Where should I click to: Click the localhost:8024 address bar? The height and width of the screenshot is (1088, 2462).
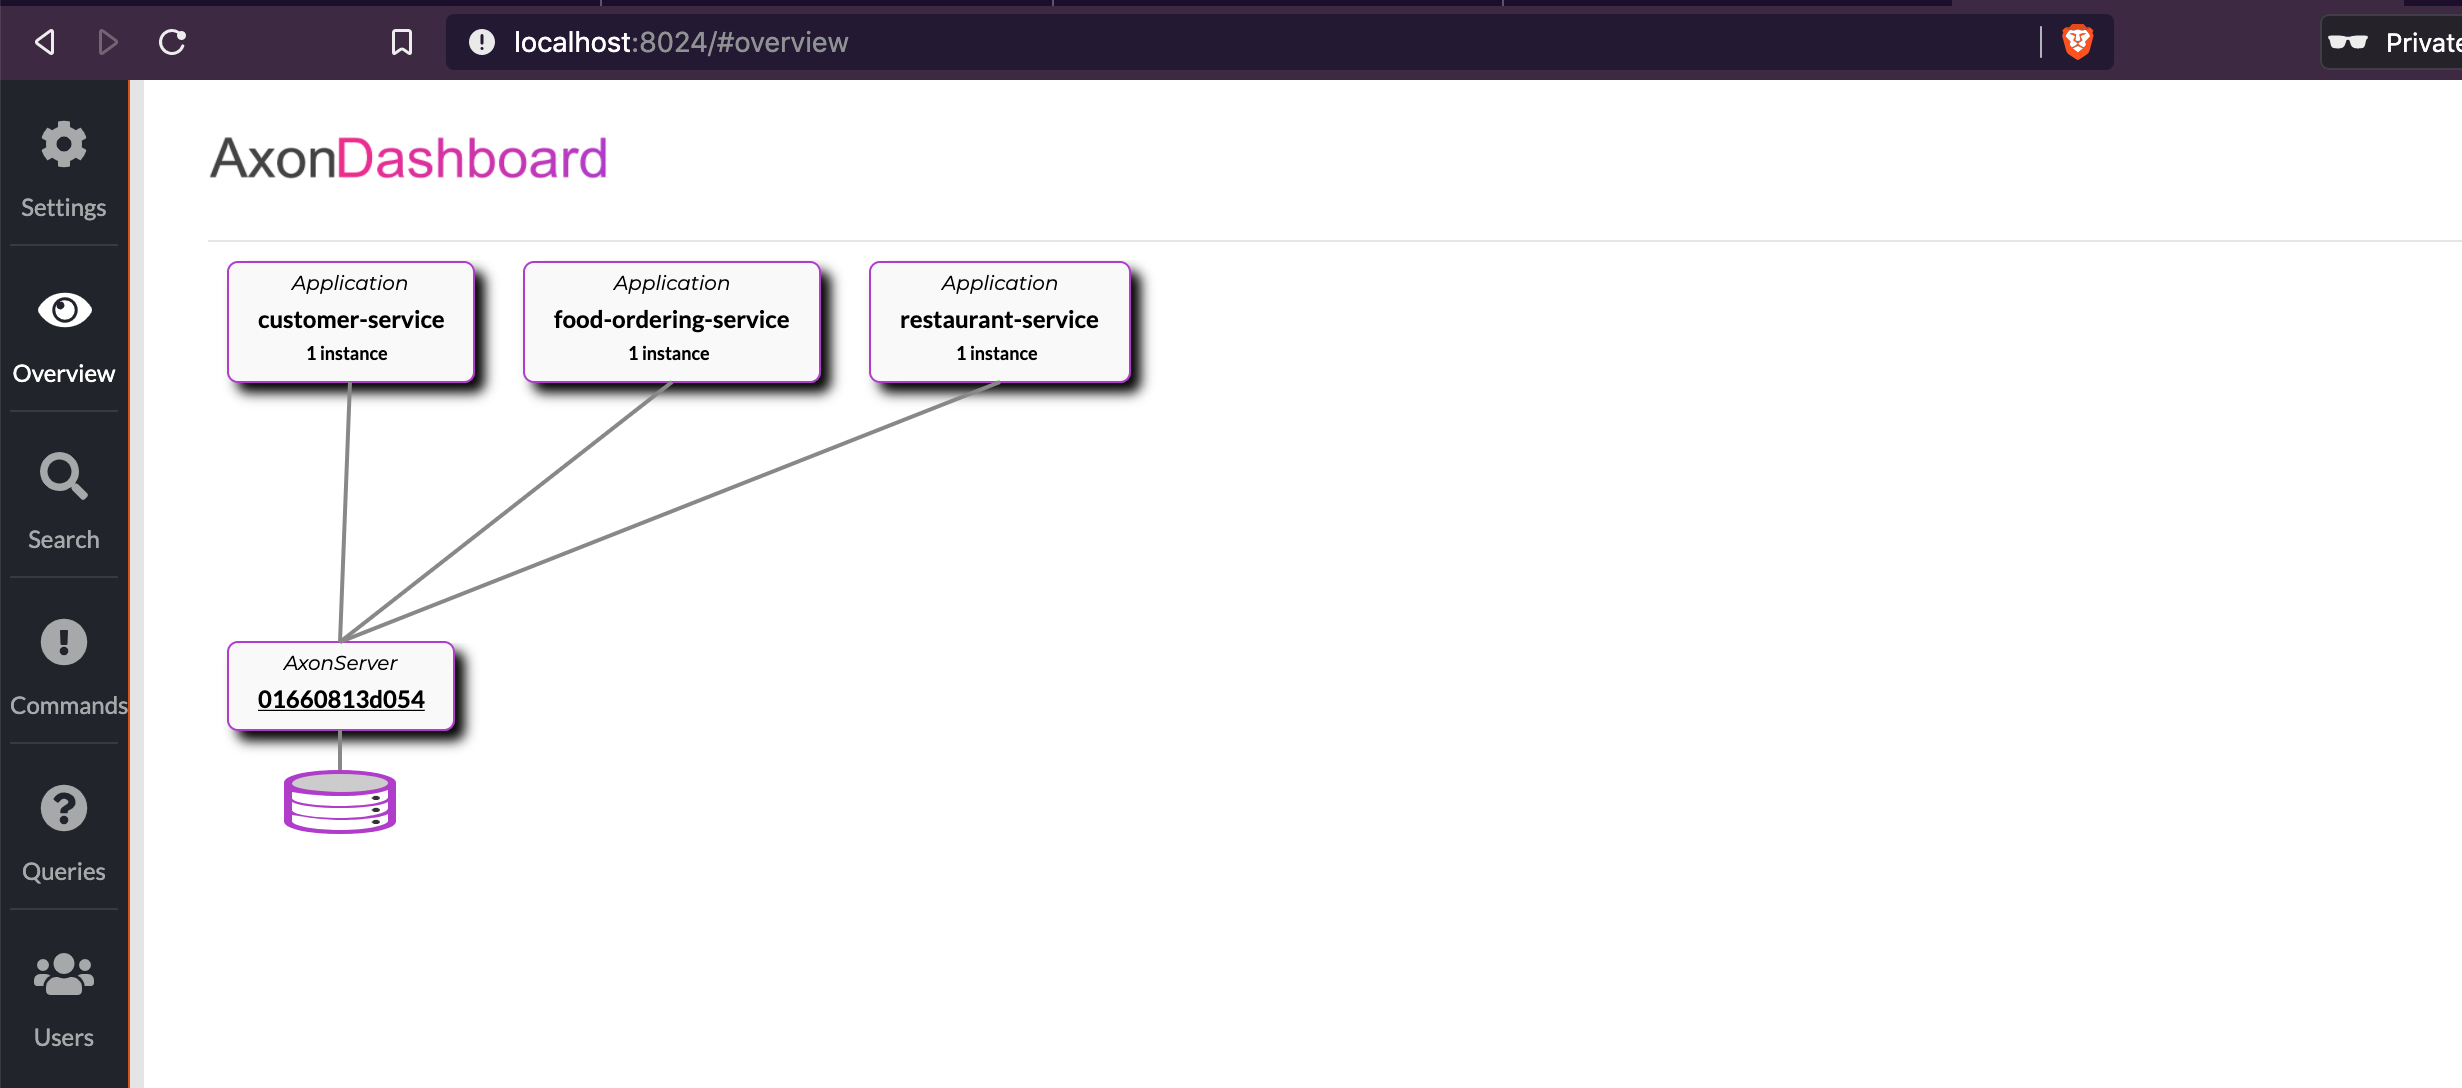click(1200, 42)
